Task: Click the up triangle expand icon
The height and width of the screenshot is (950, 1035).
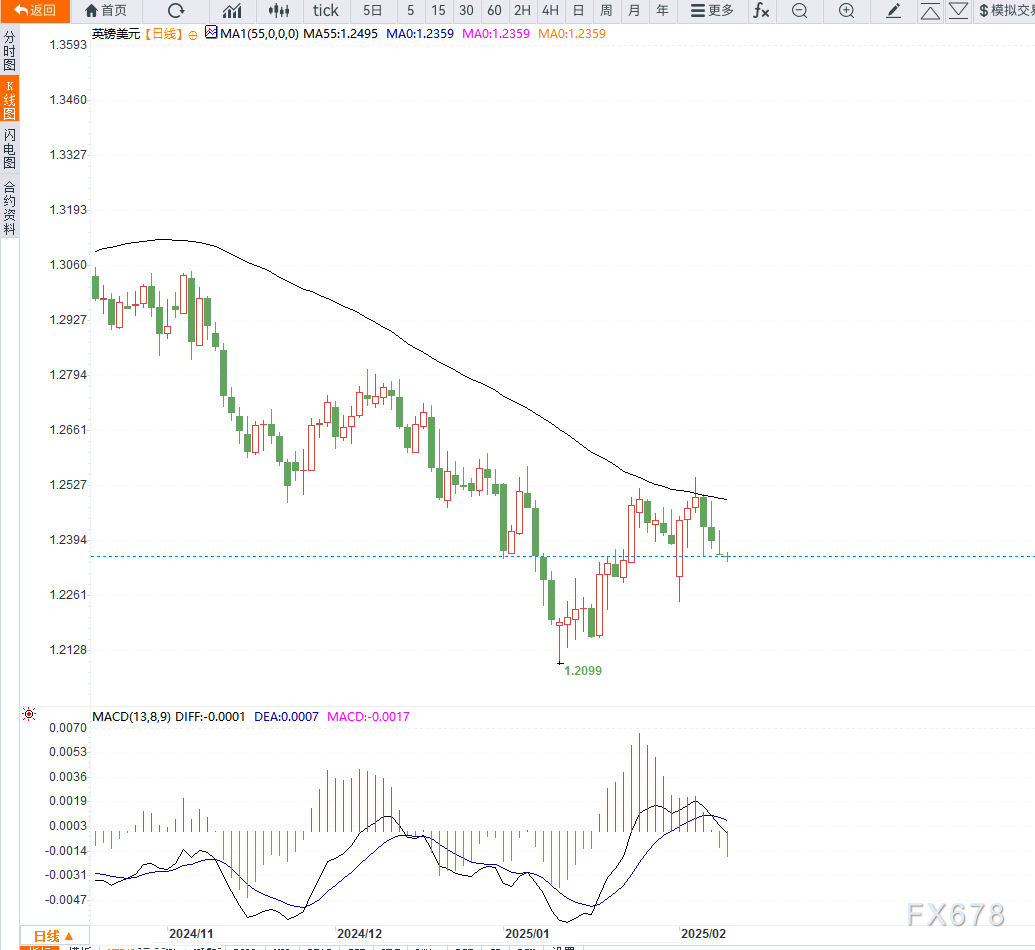Action: (x=930, y=11)
